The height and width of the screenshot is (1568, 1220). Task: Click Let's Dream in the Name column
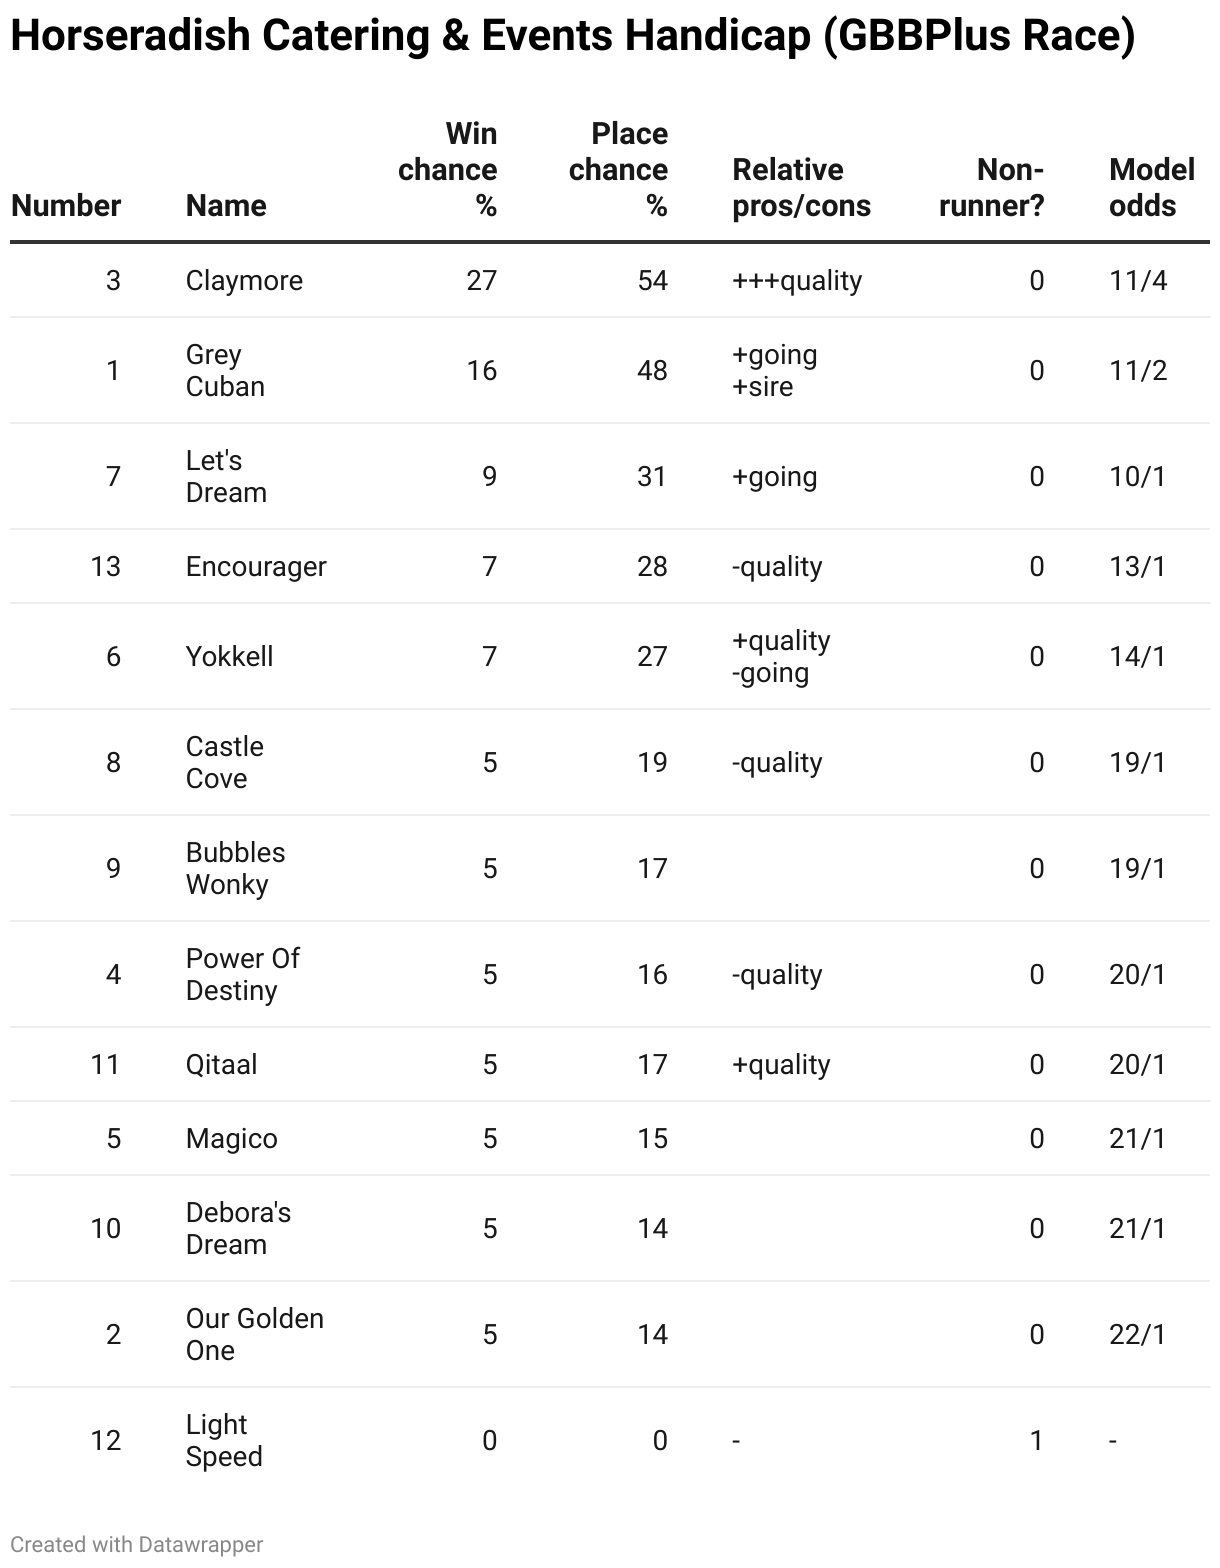pos(226,476)
